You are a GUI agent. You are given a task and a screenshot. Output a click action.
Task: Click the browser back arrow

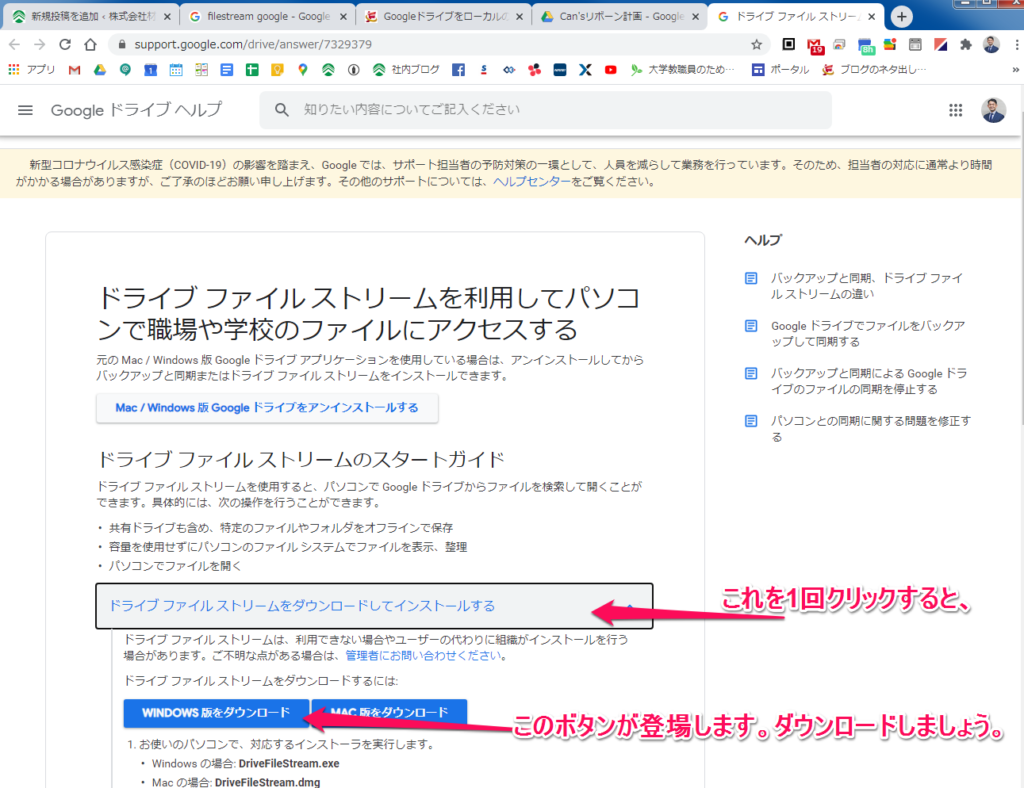point(14,44)
